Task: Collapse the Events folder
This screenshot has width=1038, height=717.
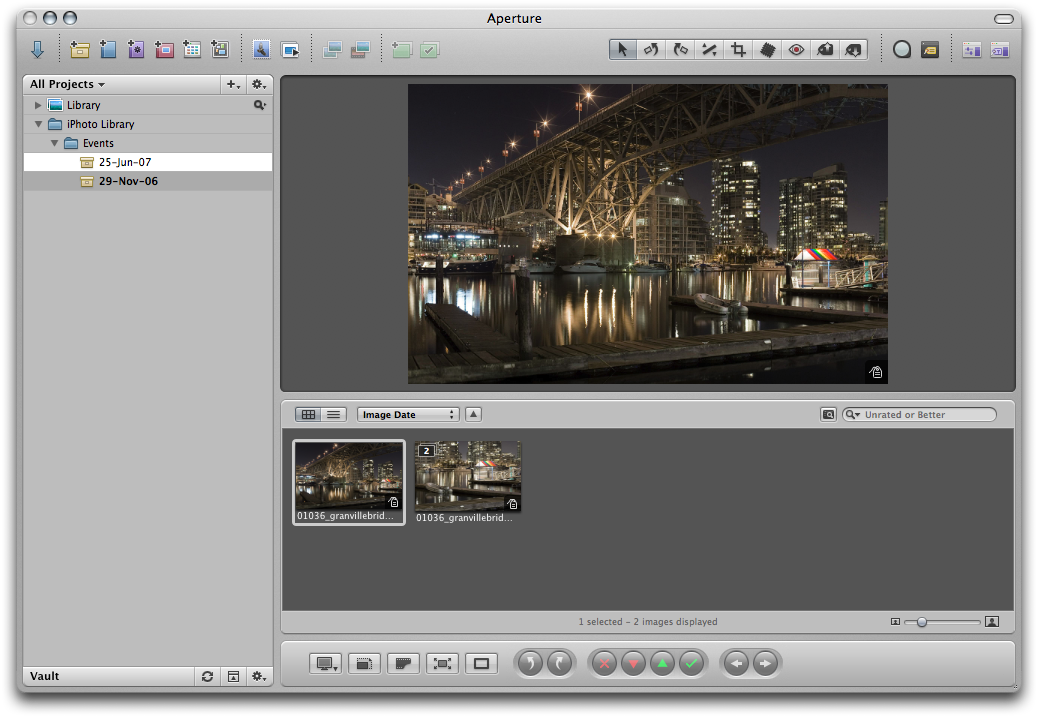Action: [54, 143]
